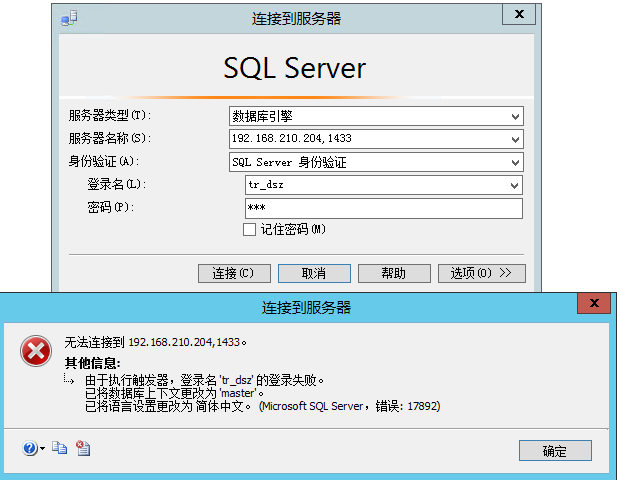617x480 pixels.
Task: Expand 选项(O) >> button
Action: coord(481,273)
